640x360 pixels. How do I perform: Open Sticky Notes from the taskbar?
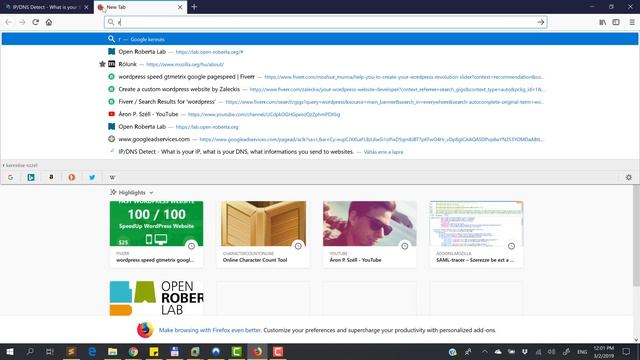click(154, 351)
